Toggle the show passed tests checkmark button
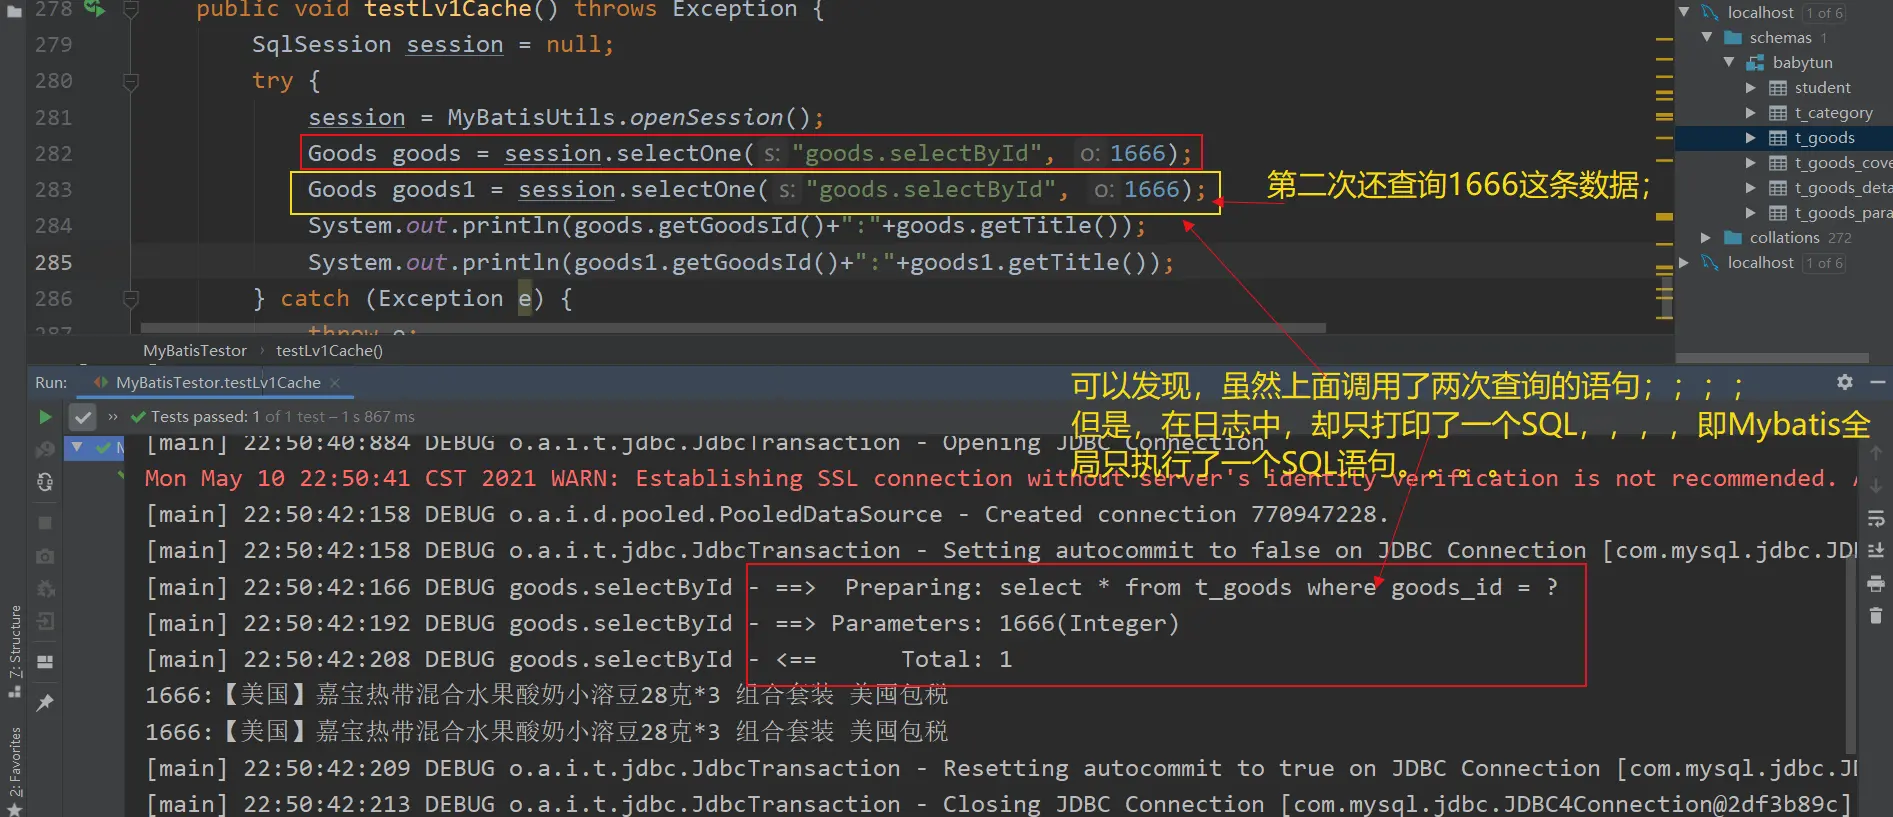 [x=83, y=417]
